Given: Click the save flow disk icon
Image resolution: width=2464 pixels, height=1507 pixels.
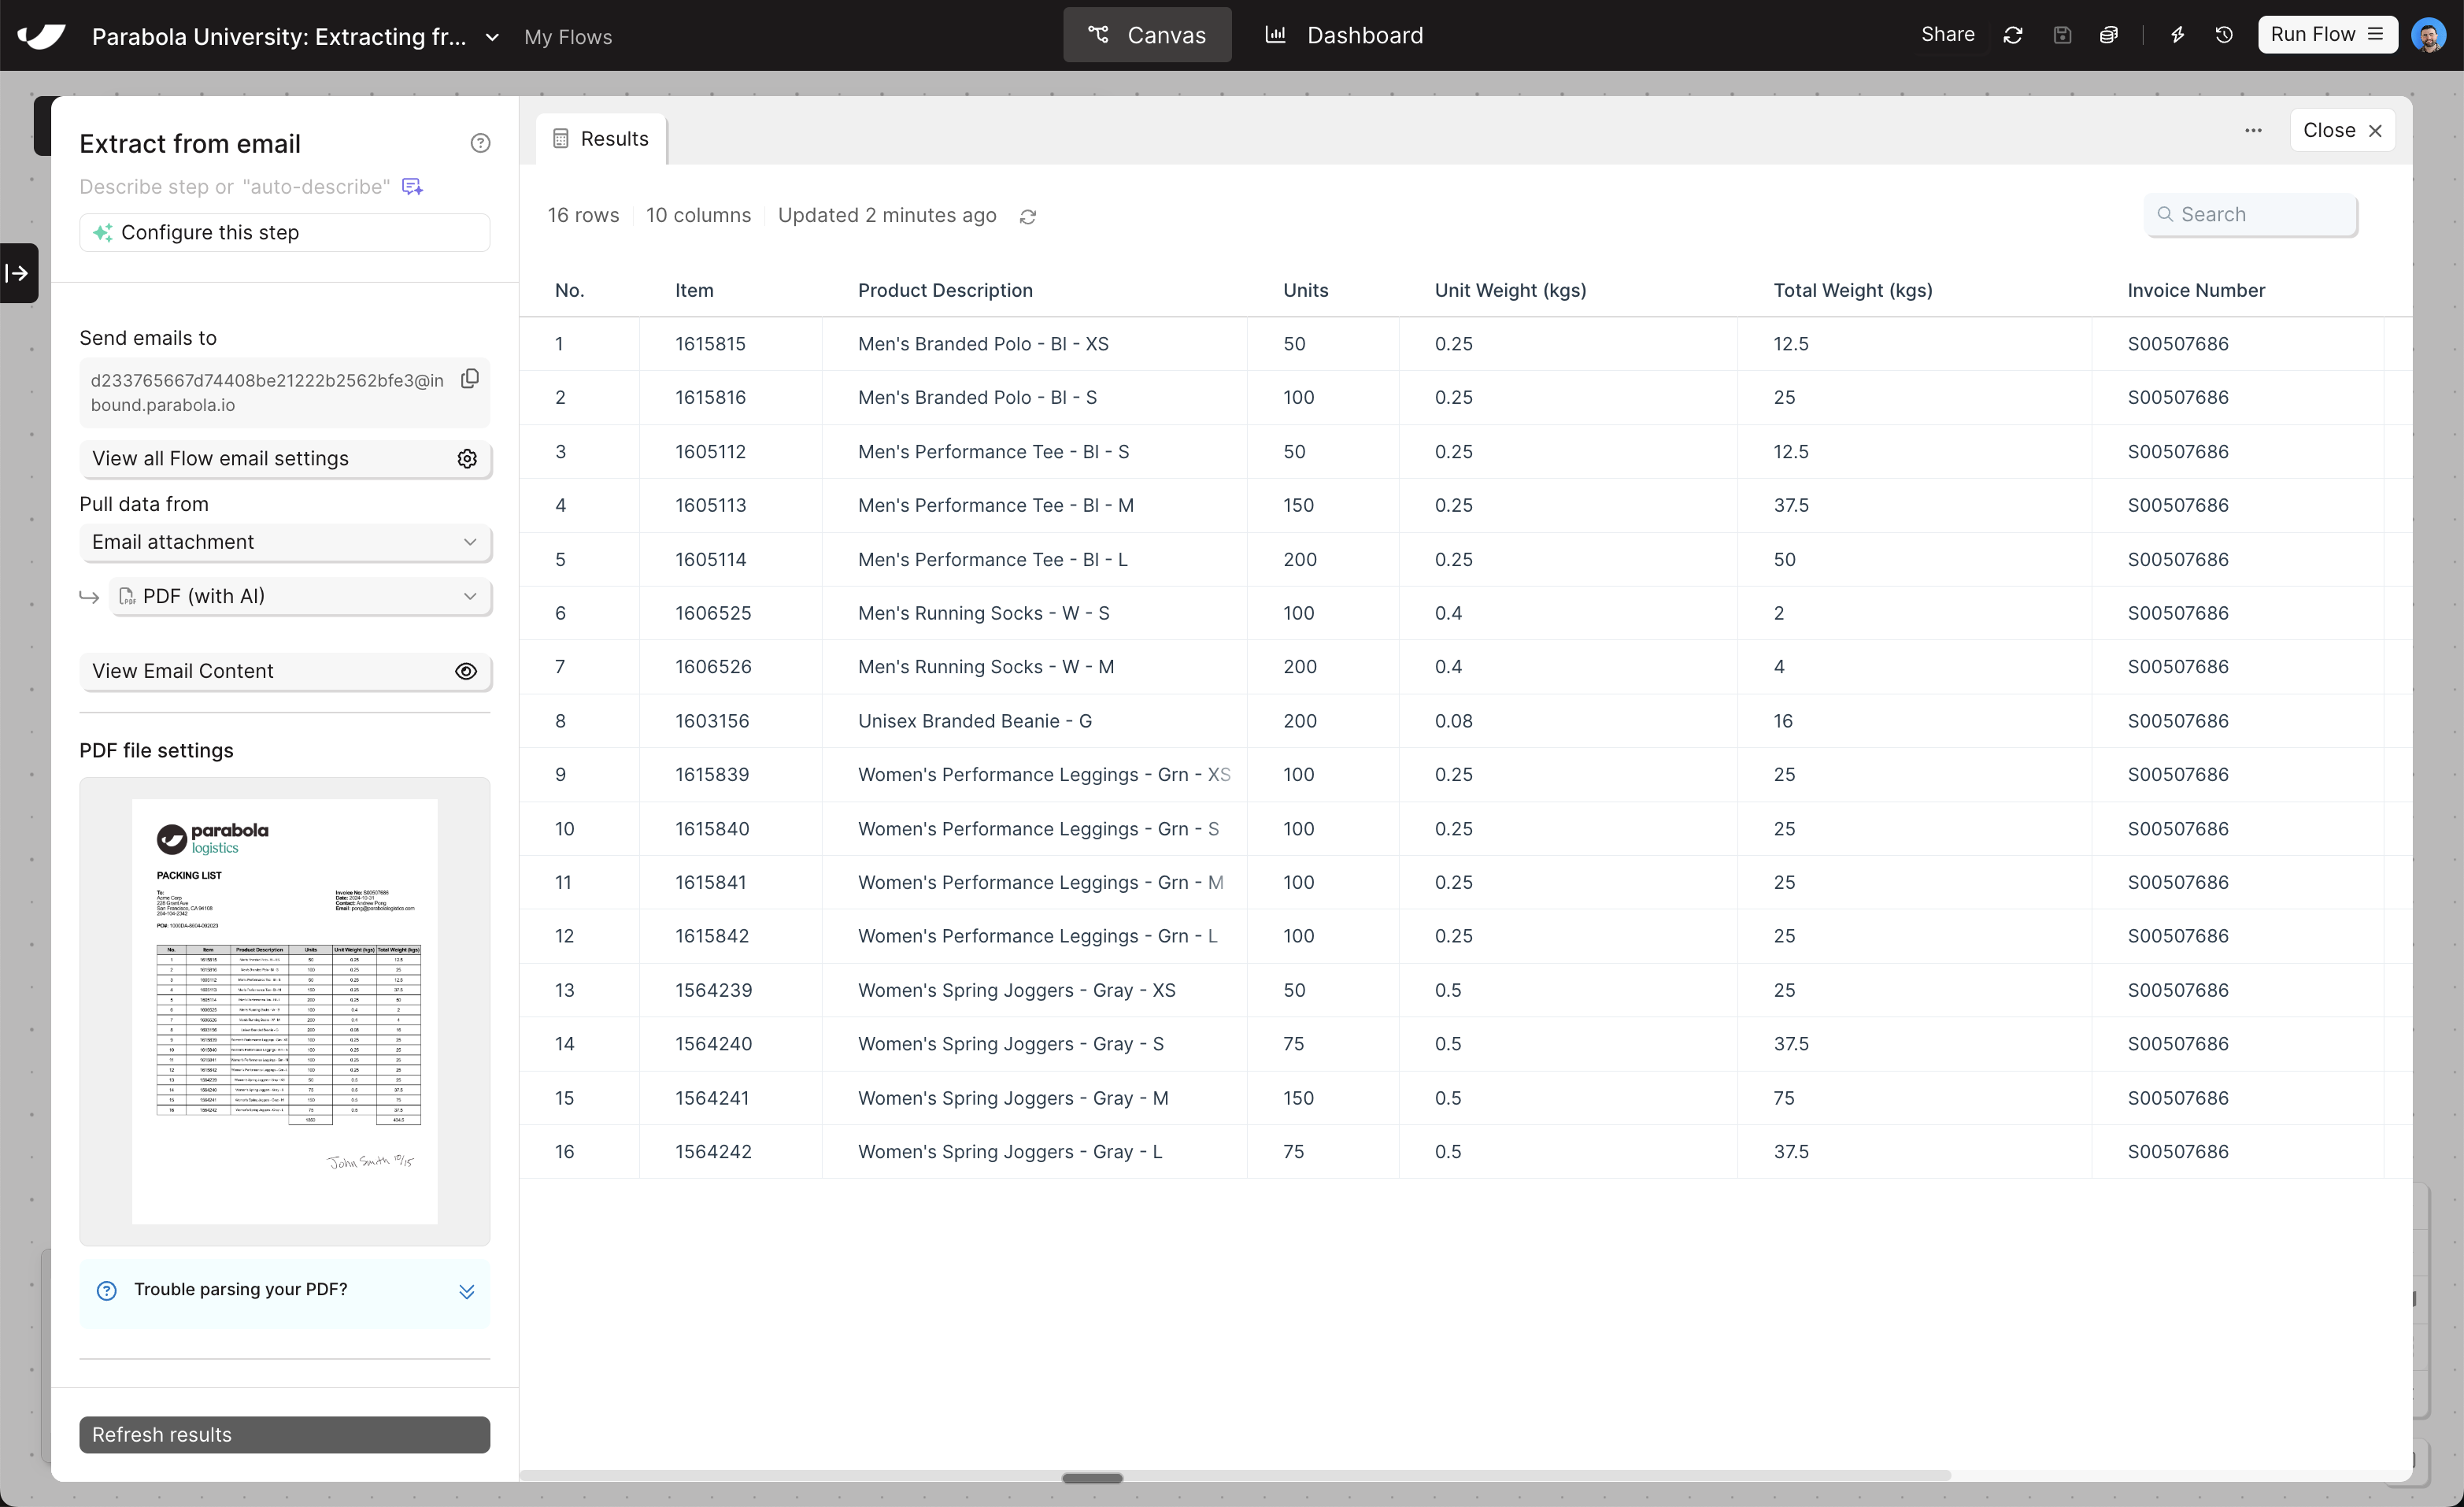Looking at the screenshot, I should [2062, 35].
